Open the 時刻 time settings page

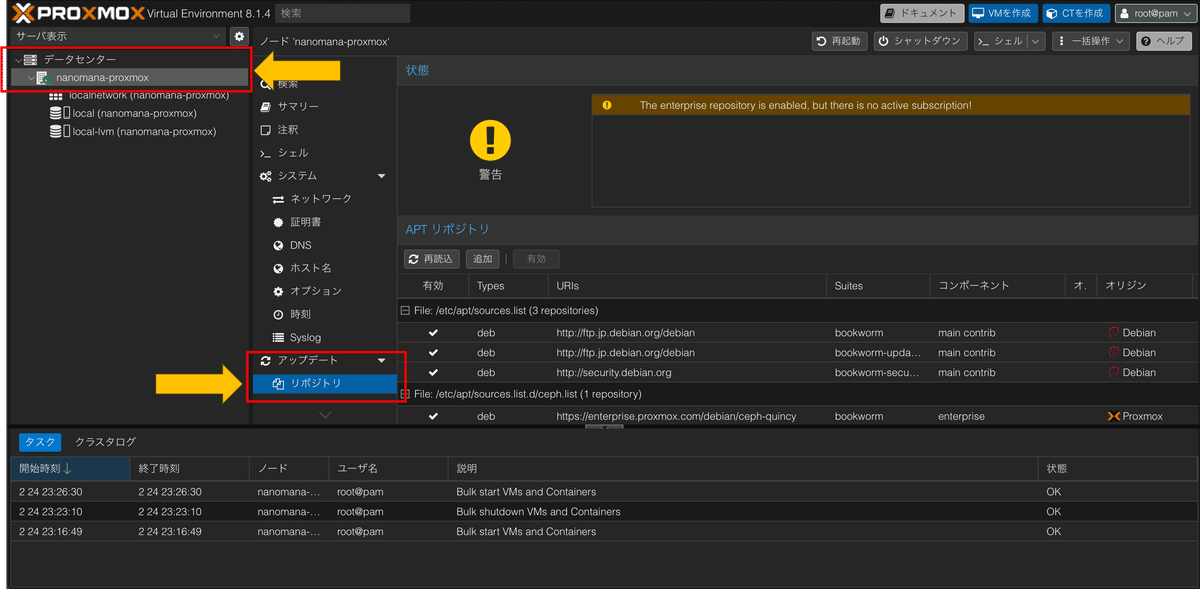pos(301,314)
